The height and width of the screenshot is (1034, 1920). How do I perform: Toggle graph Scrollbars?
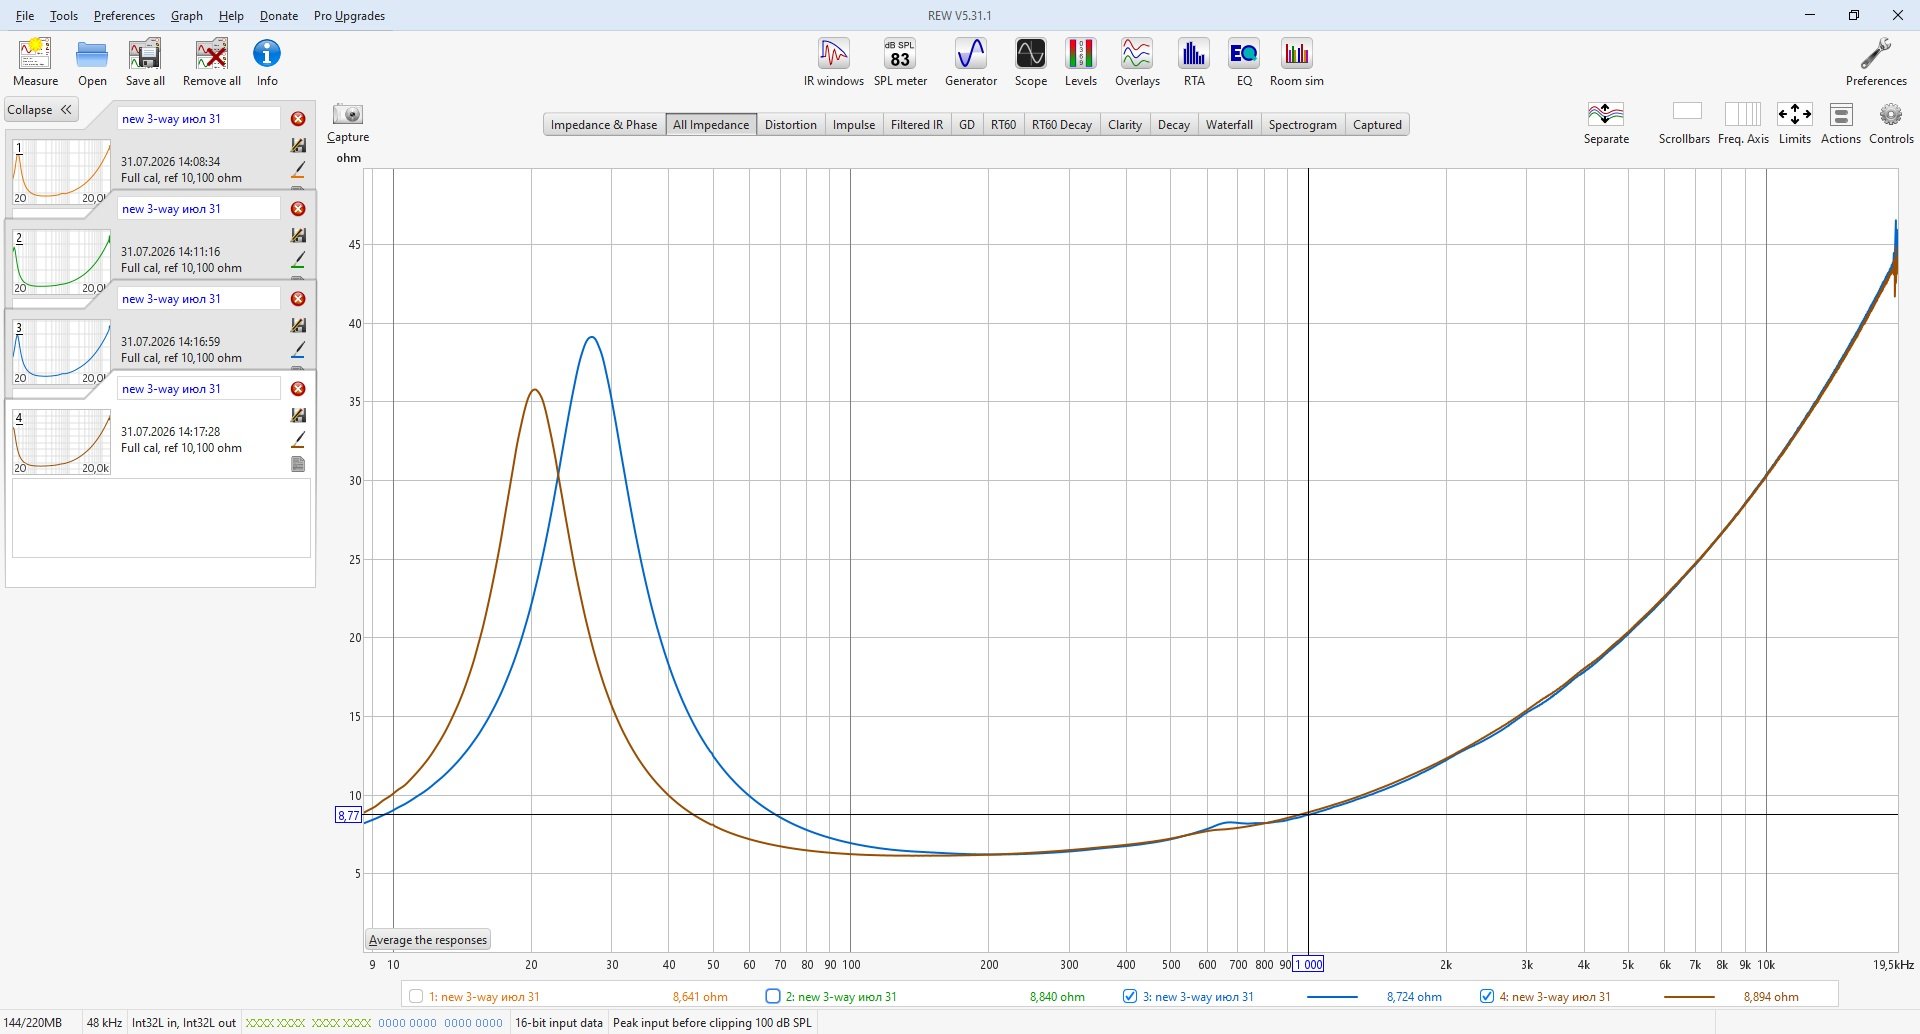(1684, 122)
